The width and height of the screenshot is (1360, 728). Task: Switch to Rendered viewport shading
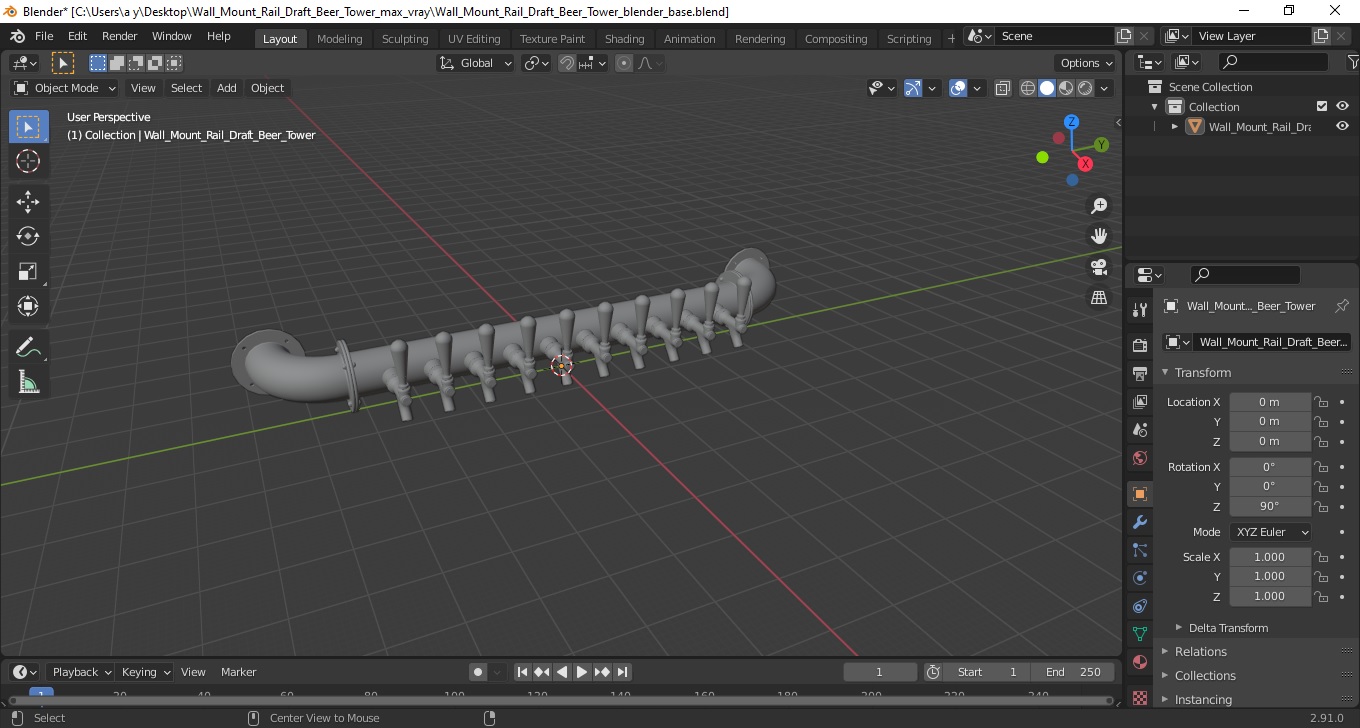[x=1085, y=88]
